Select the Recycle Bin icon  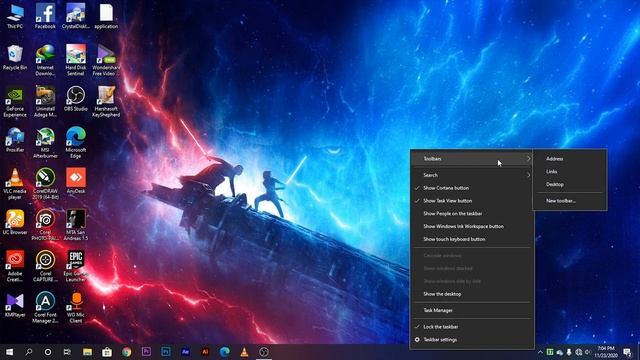15,58
